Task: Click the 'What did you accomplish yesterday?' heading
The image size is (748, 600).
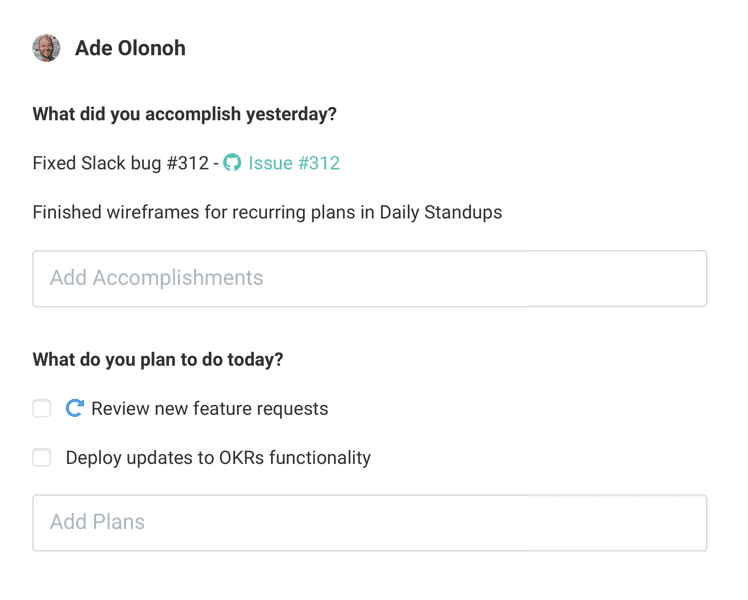Action: 184,114
